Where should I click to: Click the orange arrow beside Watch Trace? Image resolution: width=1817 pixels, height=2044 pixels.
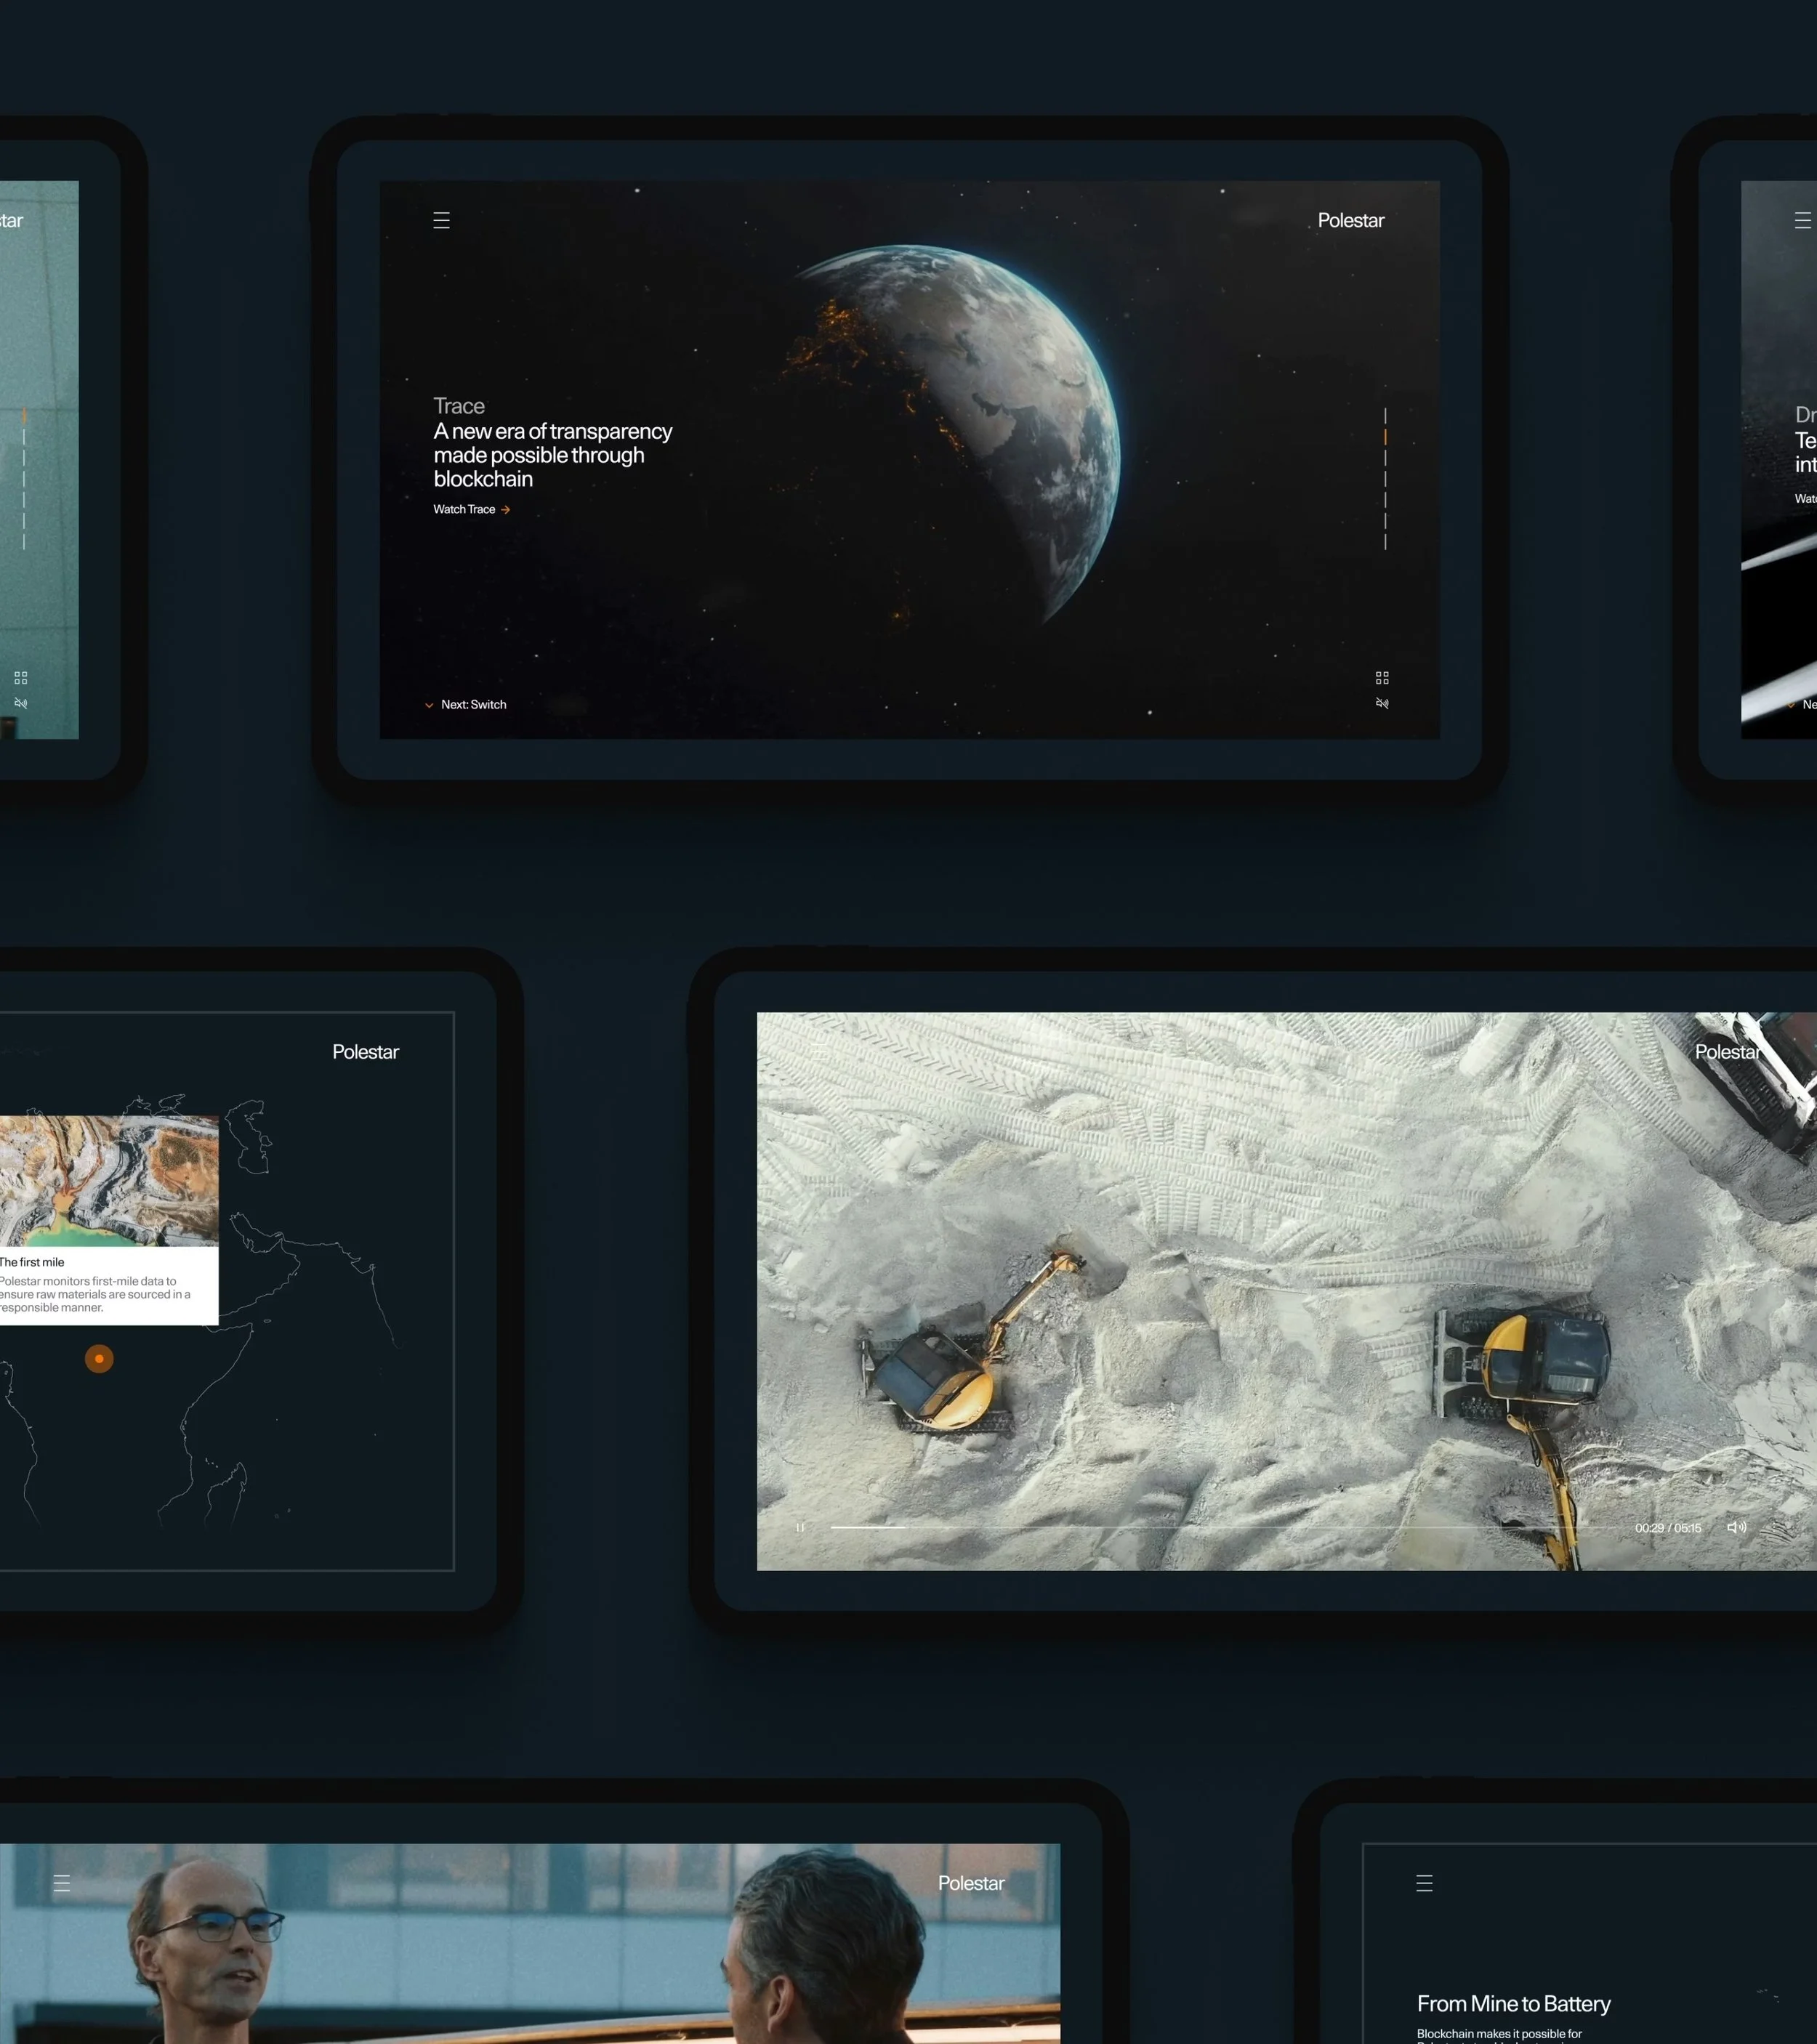tap(505, 509)
